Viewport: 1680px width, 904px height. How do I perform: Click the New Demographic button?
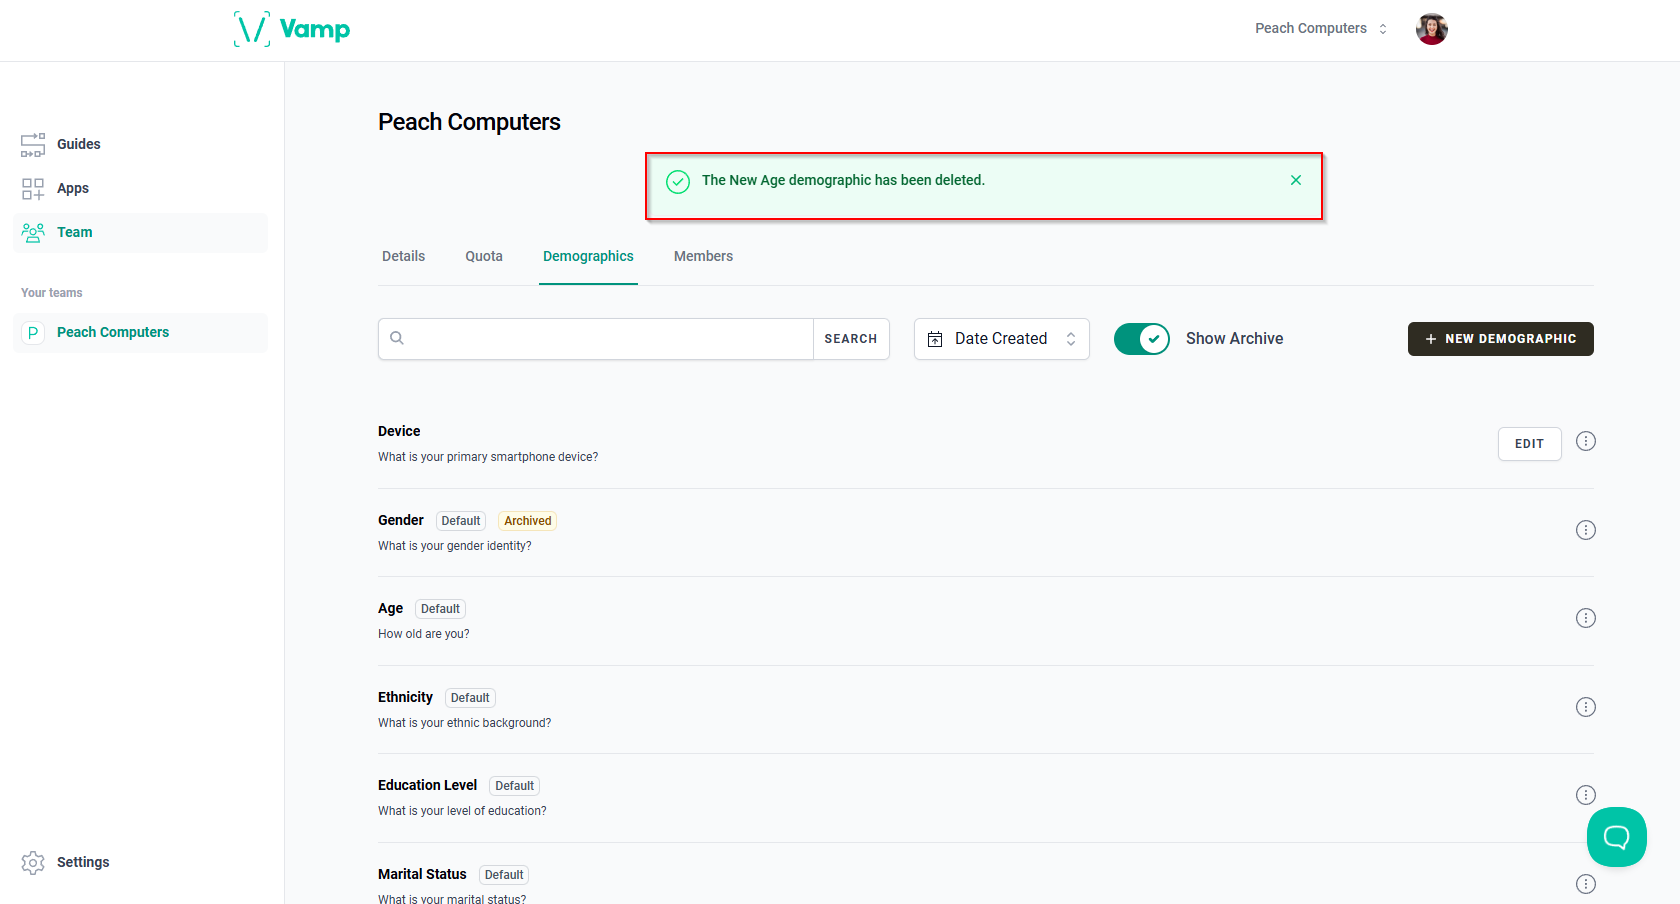[x=1501, y=339]
